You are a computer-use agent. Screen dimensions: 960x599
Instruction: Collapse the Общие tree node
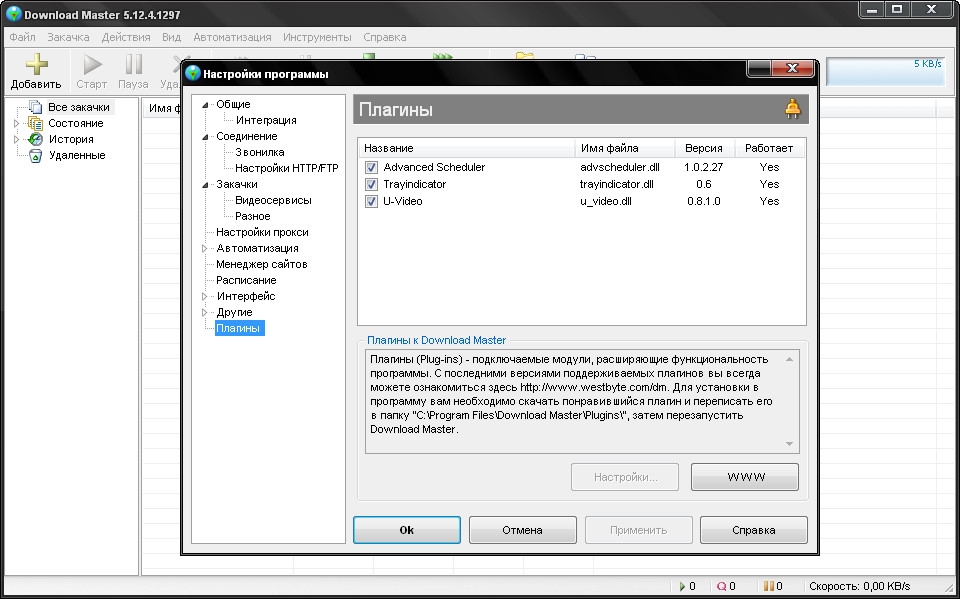point(206,105)
